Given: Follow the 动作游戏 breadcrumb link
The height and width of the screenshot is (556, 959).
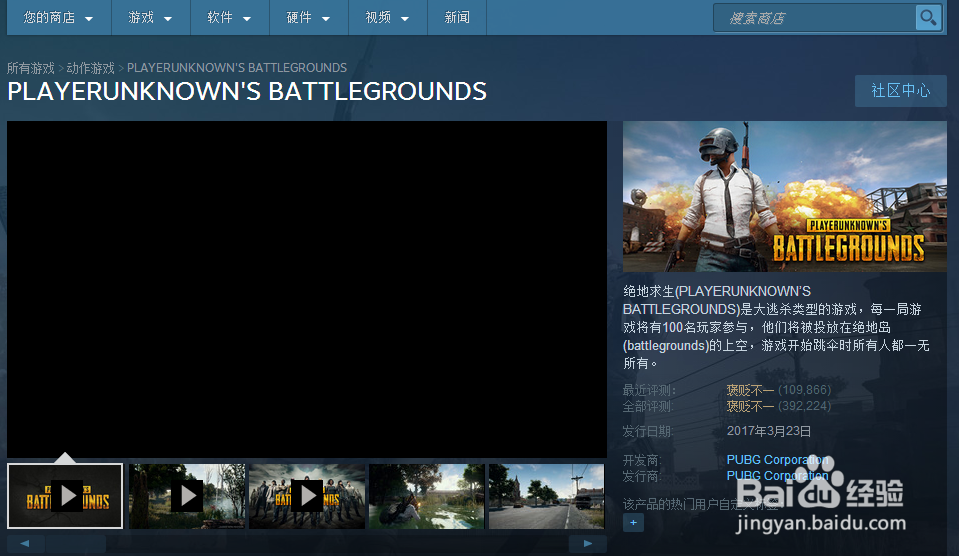Looking at the screenshot, I should (x=91, y=68).
